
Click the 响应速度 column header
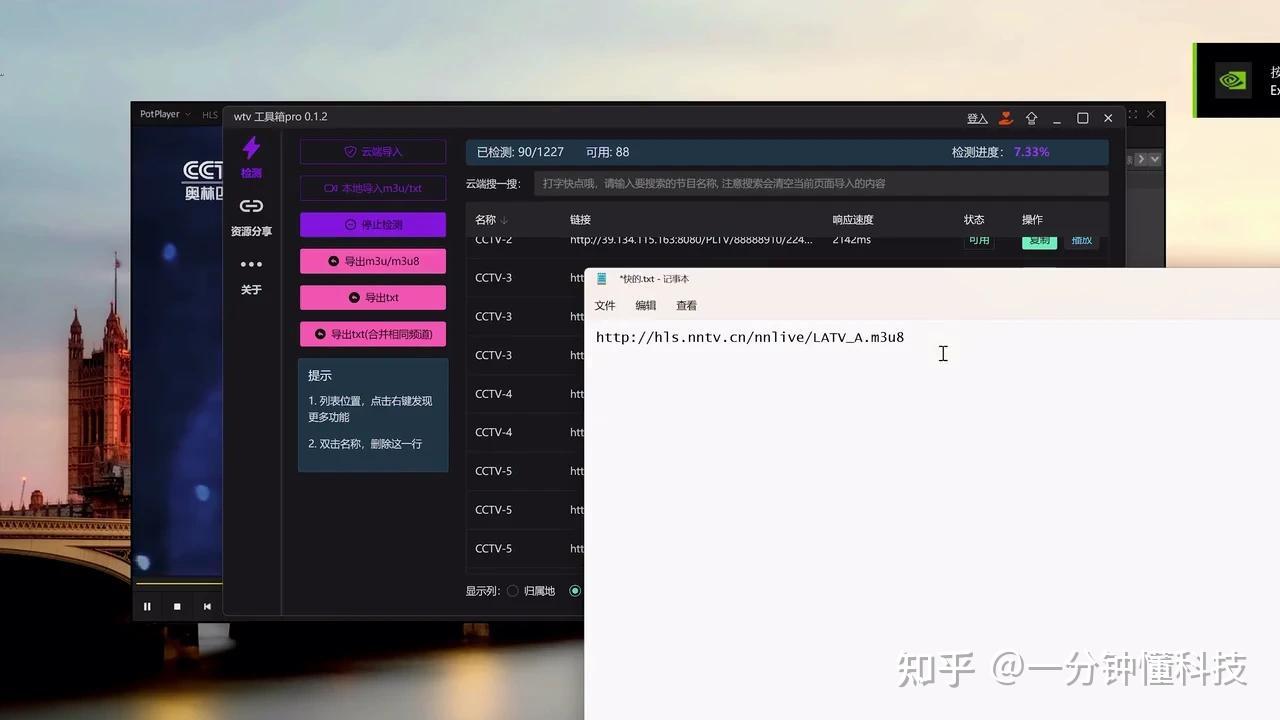(853, 220)
